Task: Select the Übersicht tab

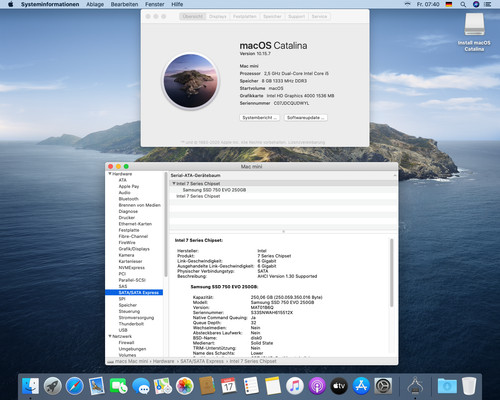Action: pos(193,16)
